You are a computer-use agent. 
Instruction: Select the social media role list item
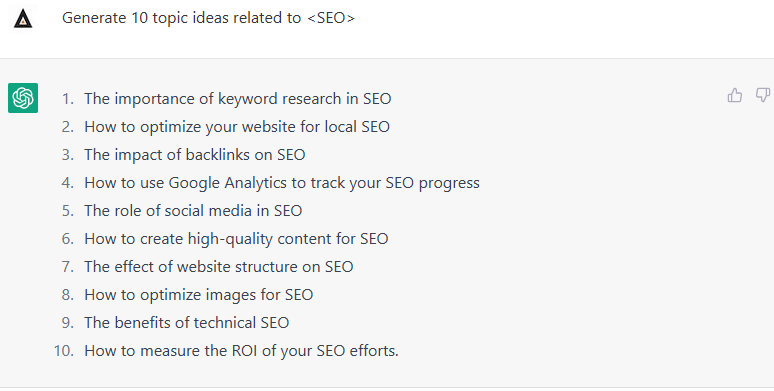[193, 210]
